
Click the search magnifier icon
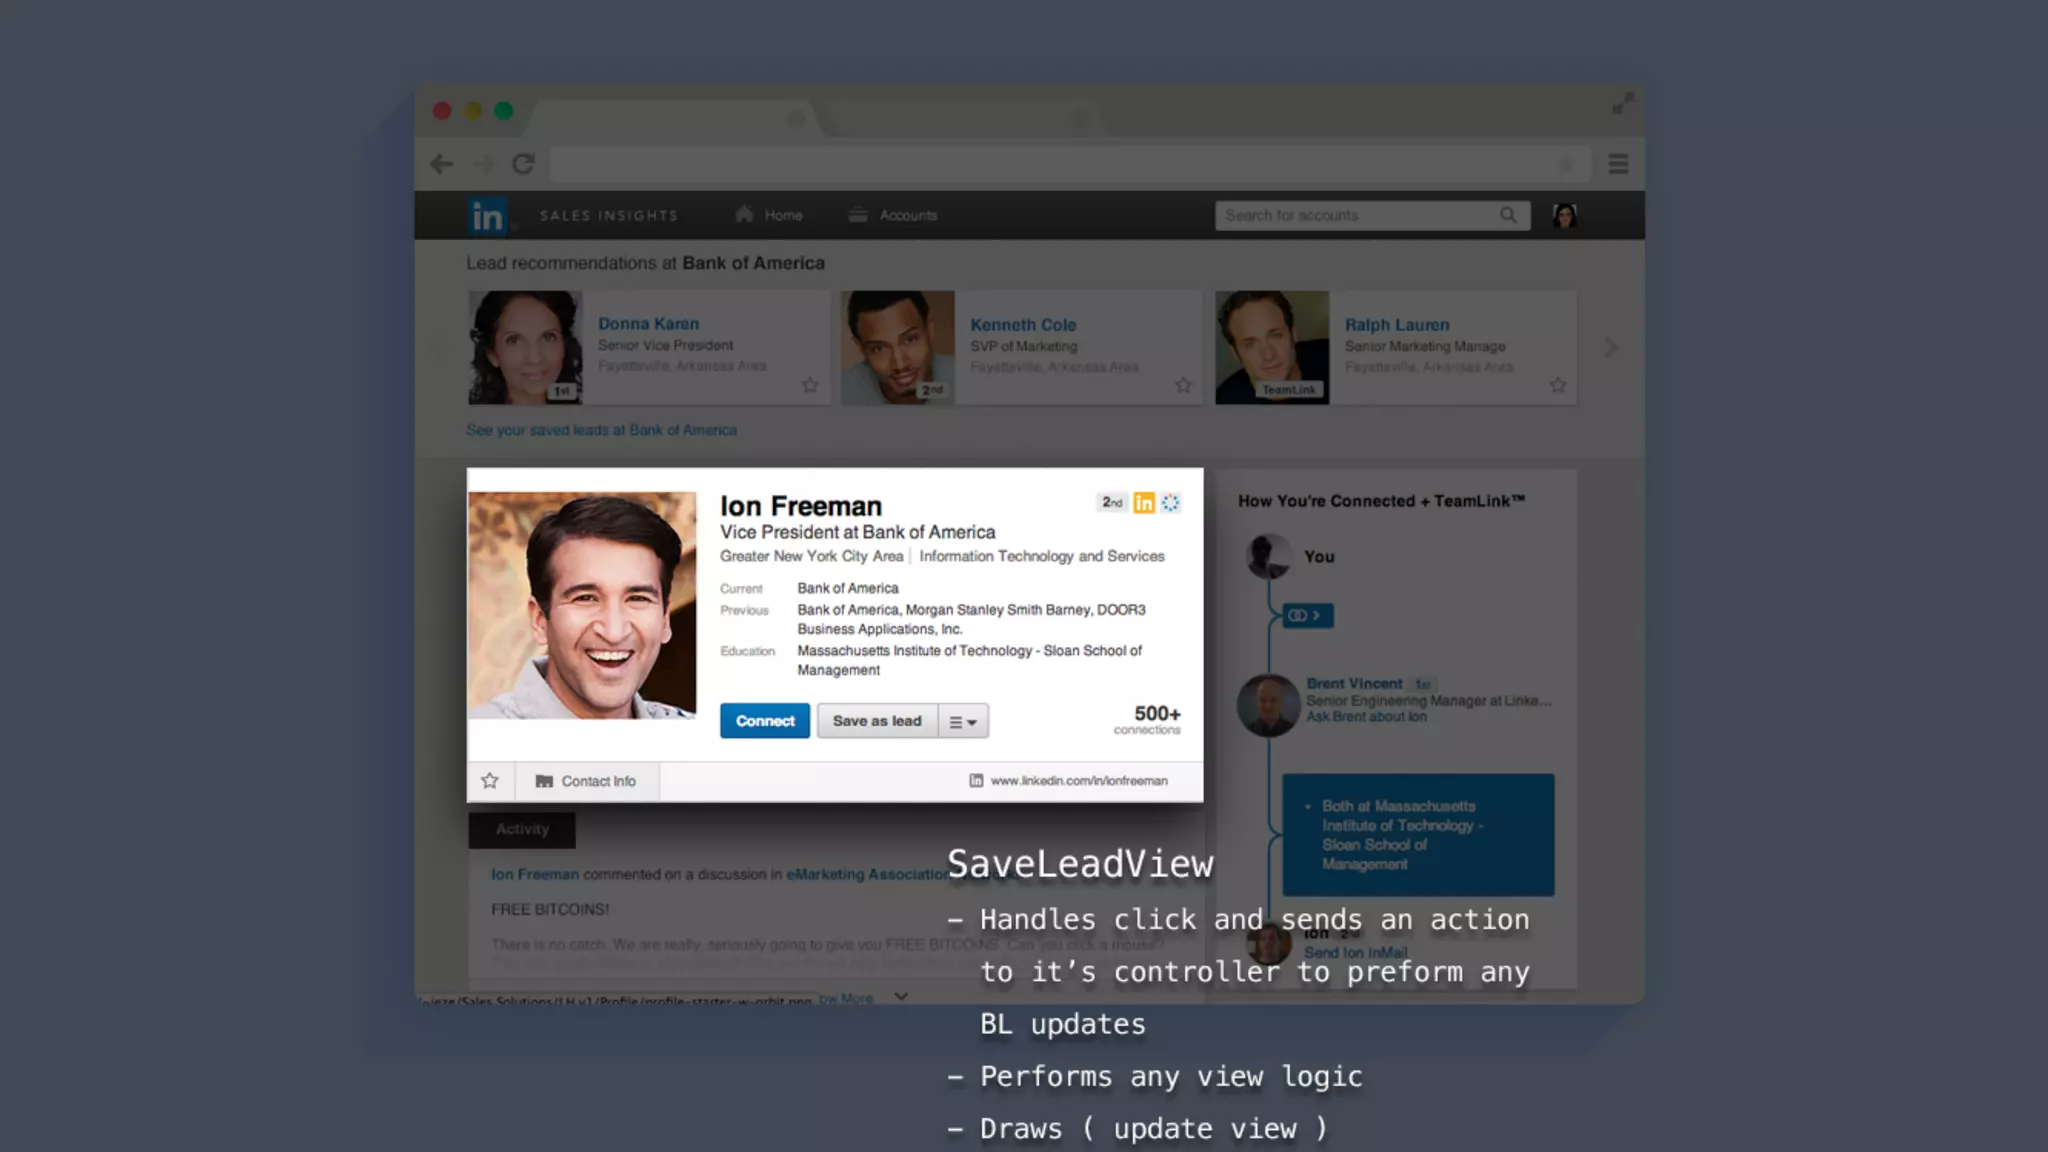coord(1508,215)
